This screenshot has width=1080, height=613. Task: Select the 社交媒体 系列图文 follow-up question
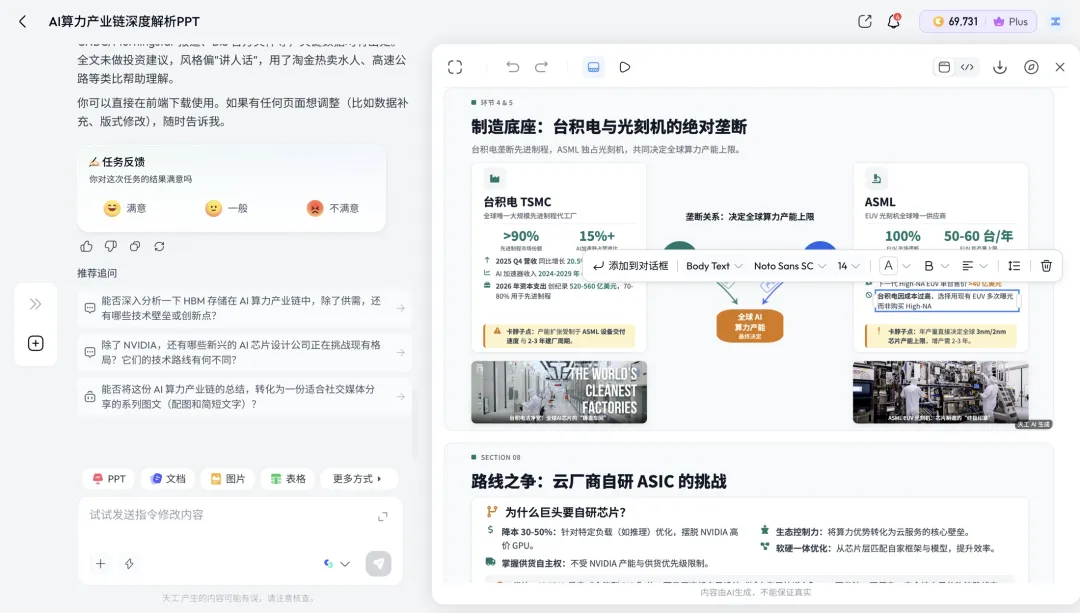245,397
